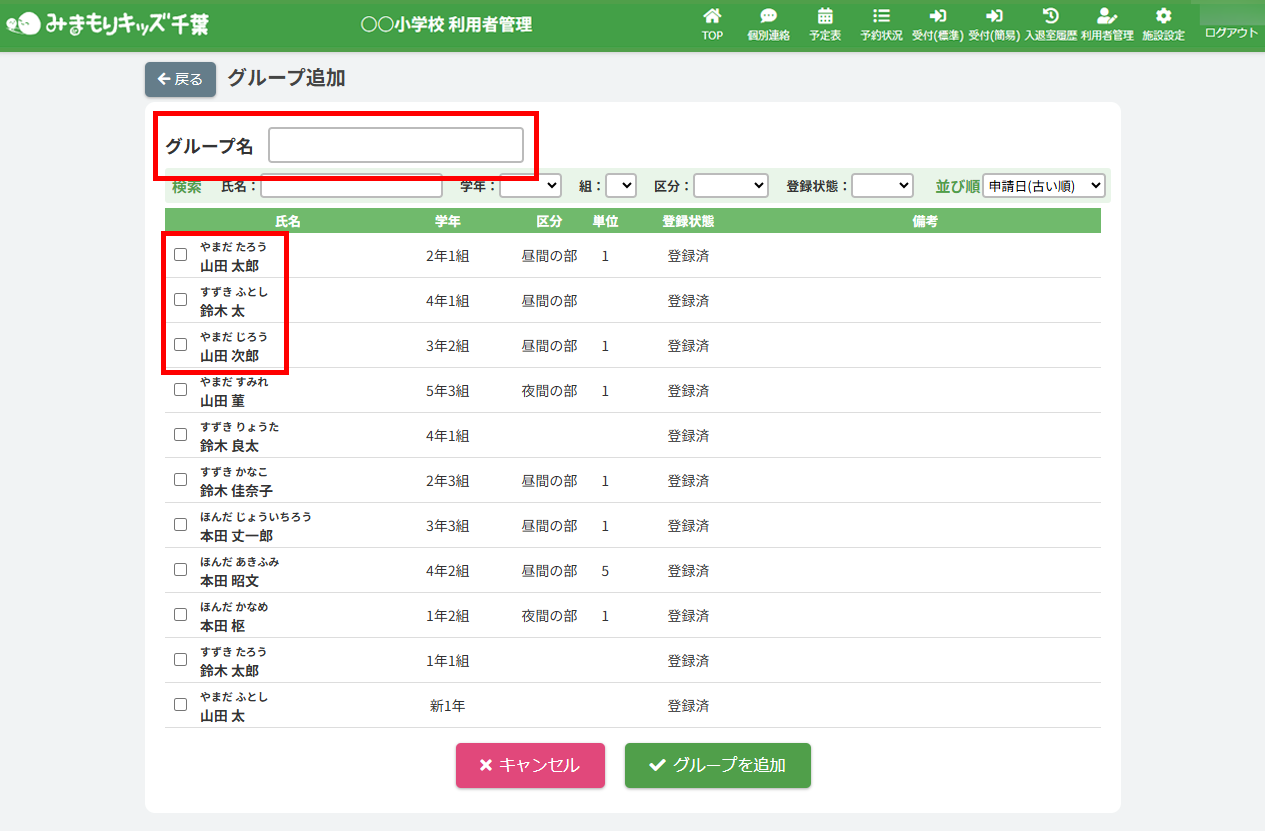Open the 予定表 calendar icon
1265x831 pixels.
tap(825, 17)
